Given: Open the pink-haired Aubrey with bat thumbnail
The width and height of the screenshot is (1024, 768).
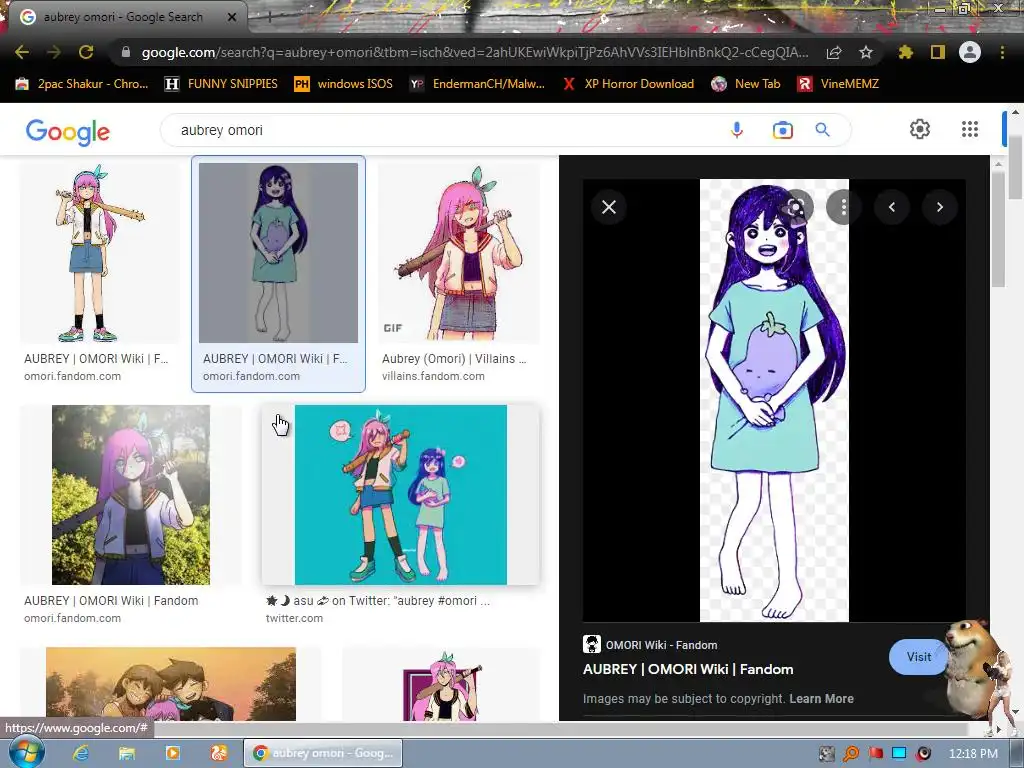Looking at the screenshot, I should (99, 253).
